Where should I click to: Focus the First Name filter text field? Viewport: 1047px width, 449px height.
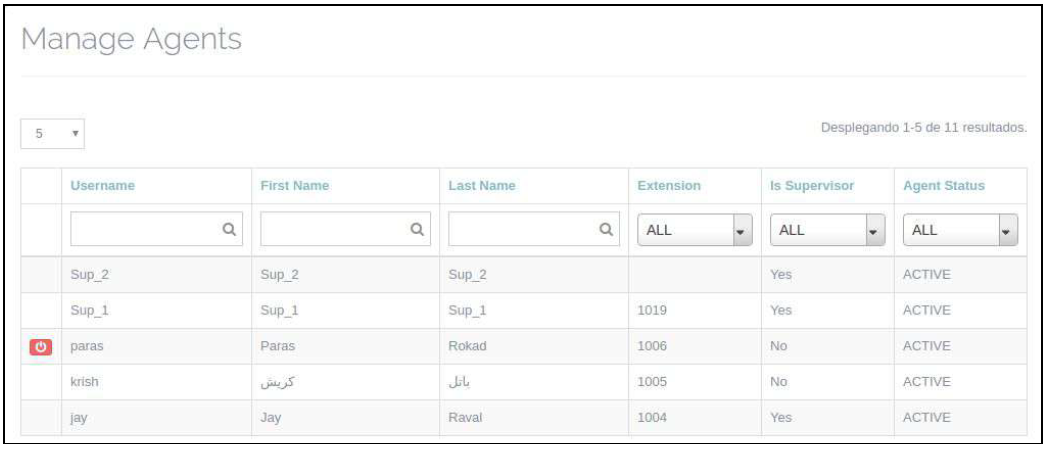click(334, 230)
